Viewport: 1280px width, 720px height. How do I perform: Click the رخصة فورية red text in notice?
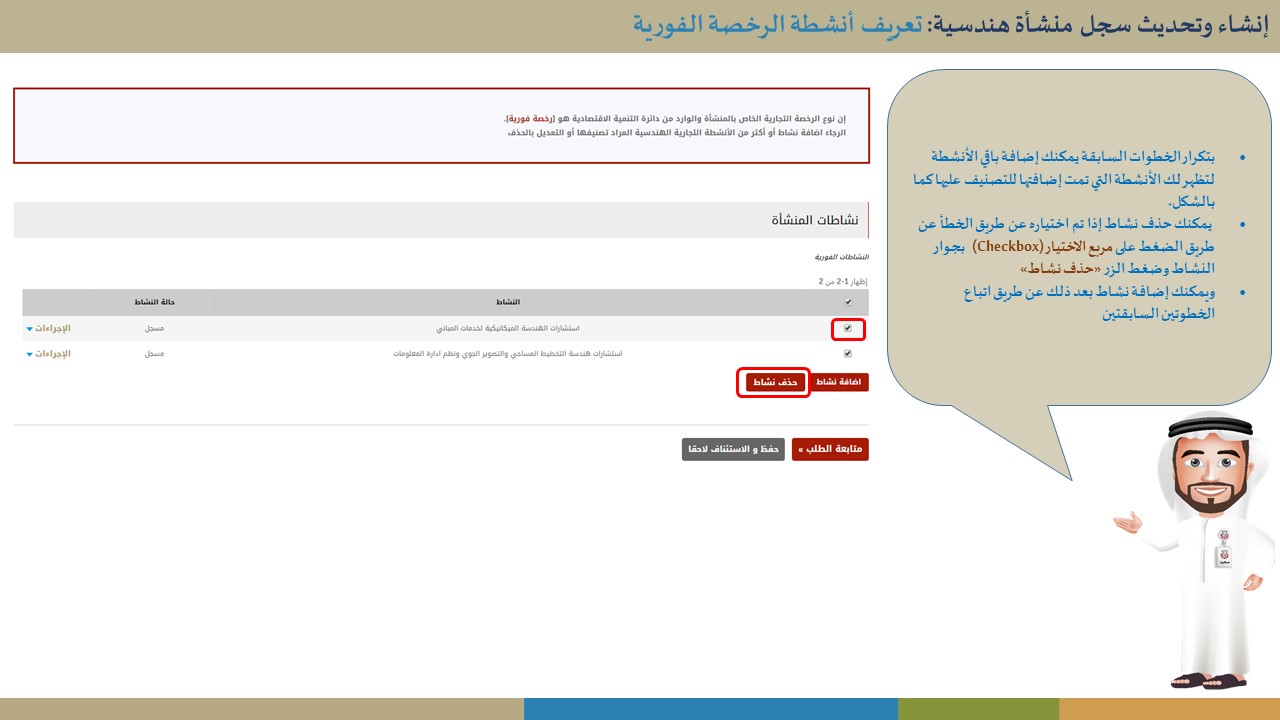point(526,118)
